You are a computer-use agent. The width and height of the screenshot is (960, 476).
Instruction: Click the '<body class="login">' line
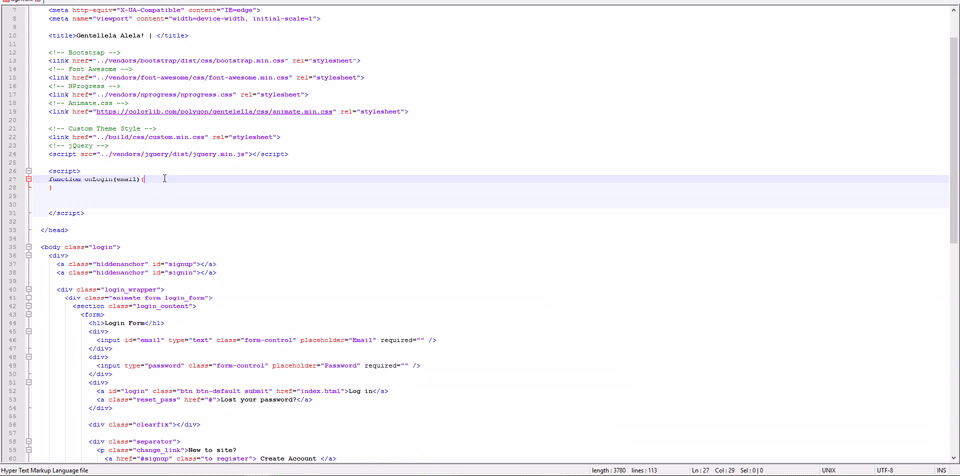click(81, 247)
